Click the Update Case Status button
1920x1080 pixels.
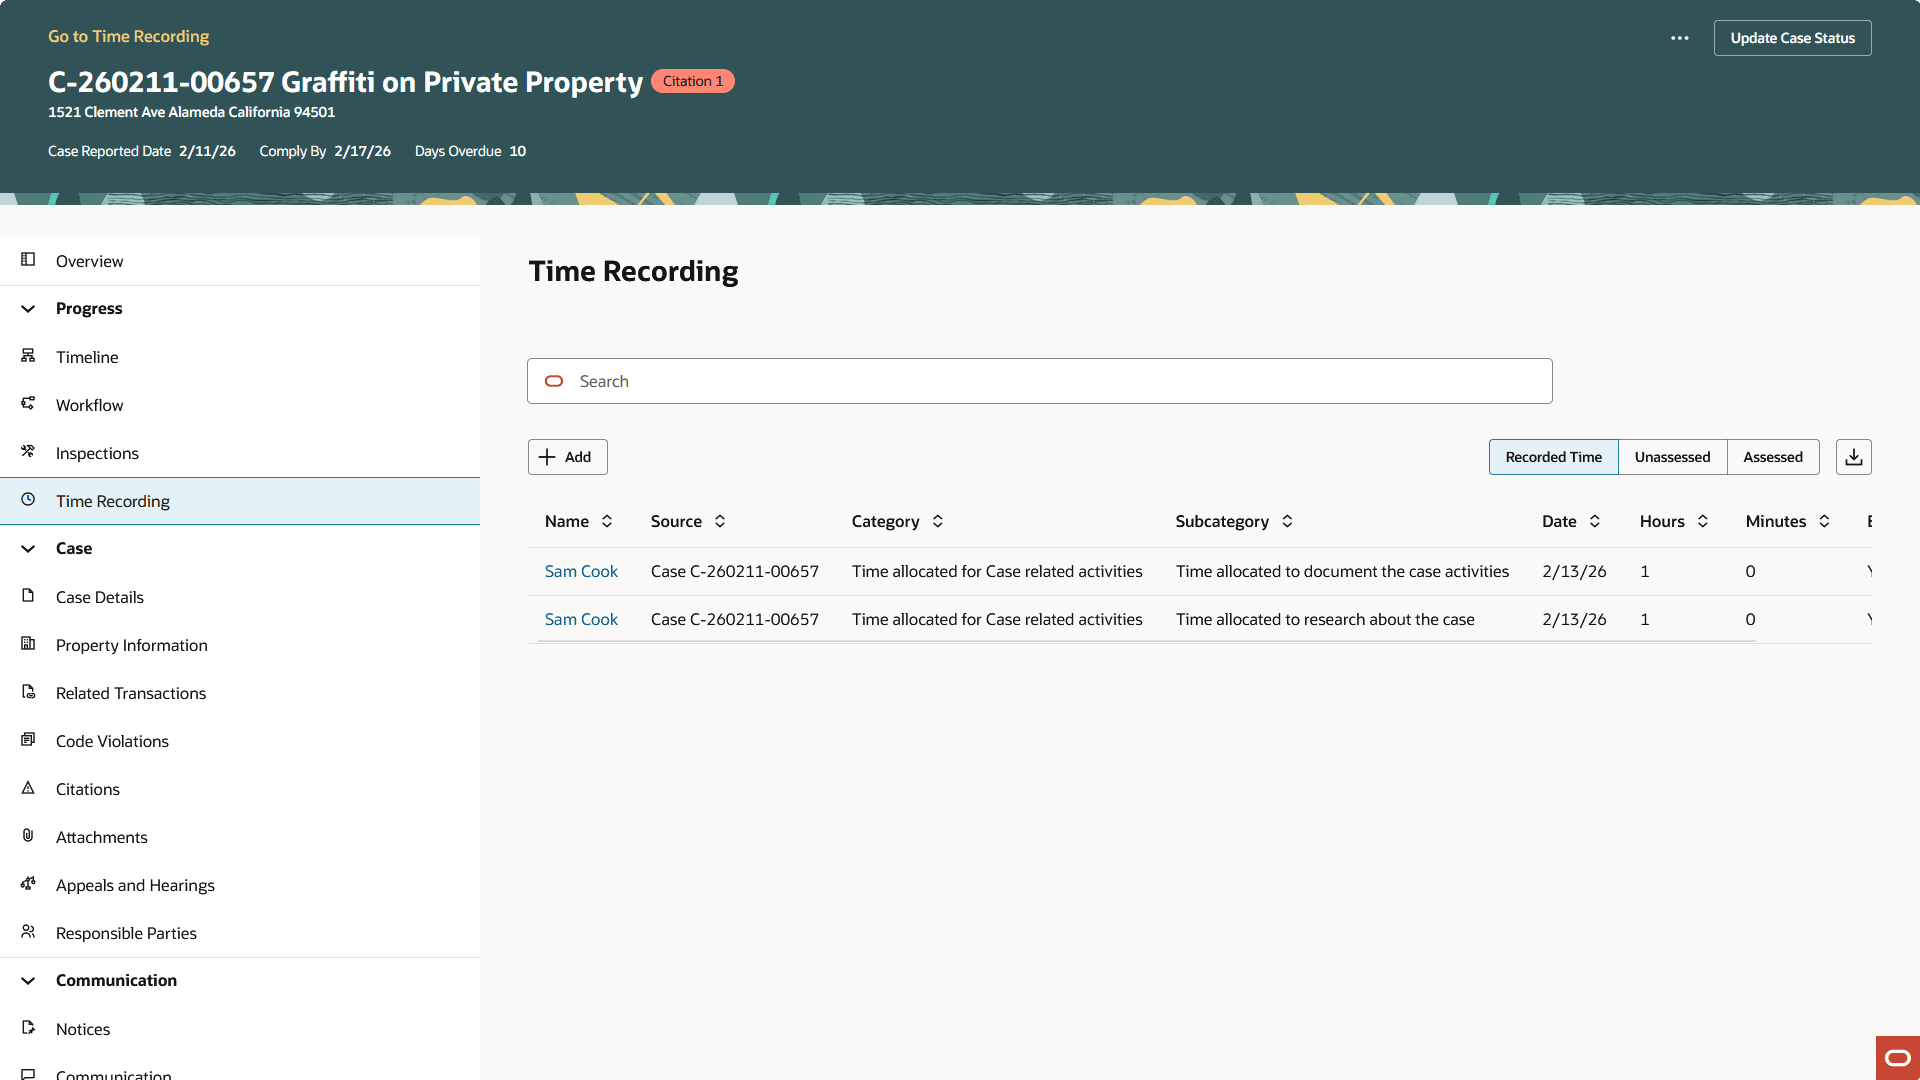tap(1792, 38)
